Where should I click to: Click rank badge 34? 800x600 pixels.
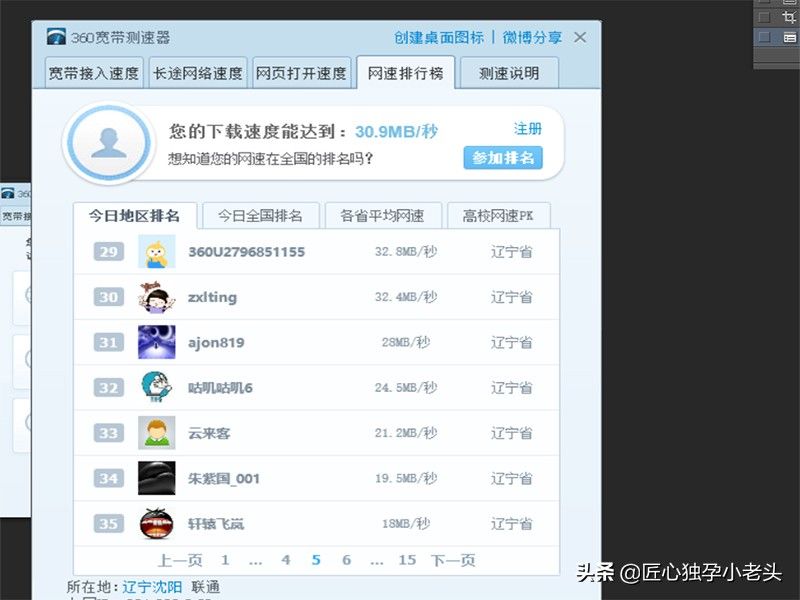click(109, 478)
